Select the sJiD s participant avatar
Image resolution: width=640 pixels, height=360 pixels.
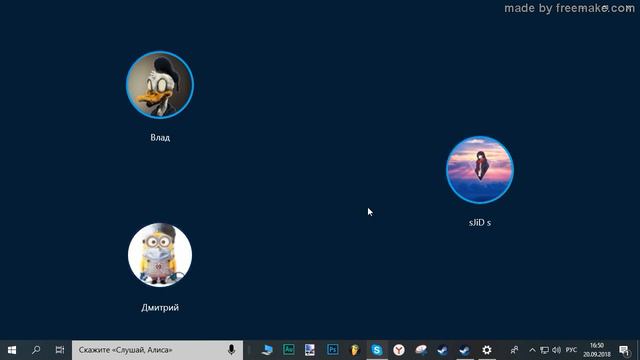tap(480, 170)
